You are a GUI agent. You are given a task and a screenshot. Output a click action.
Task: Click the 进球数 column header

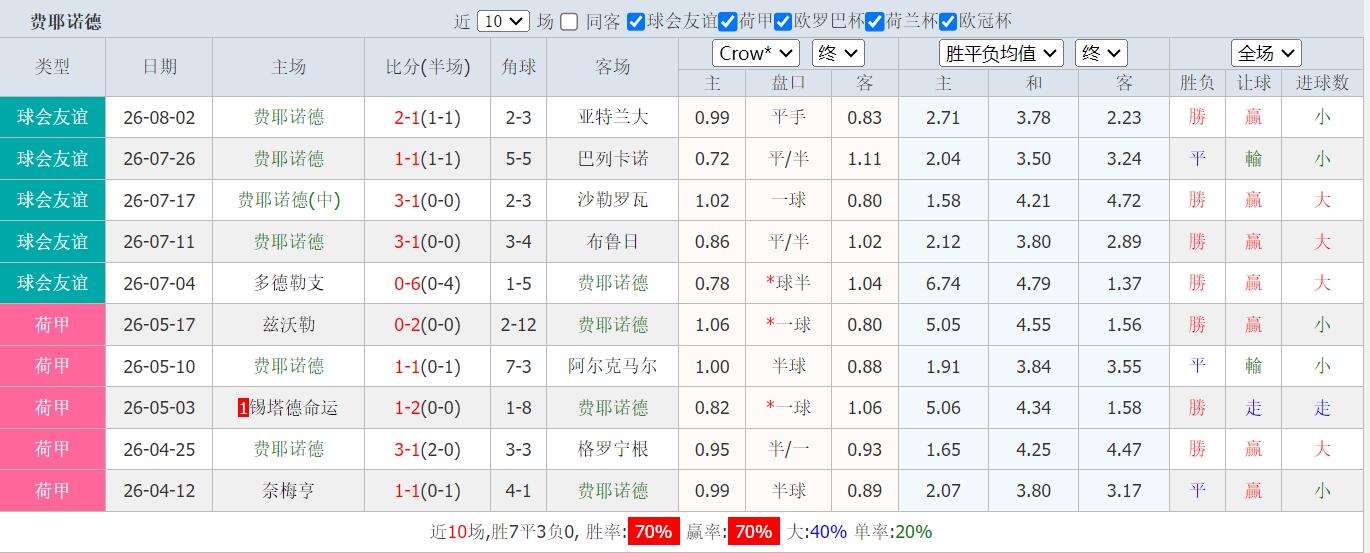[1323, 84]
